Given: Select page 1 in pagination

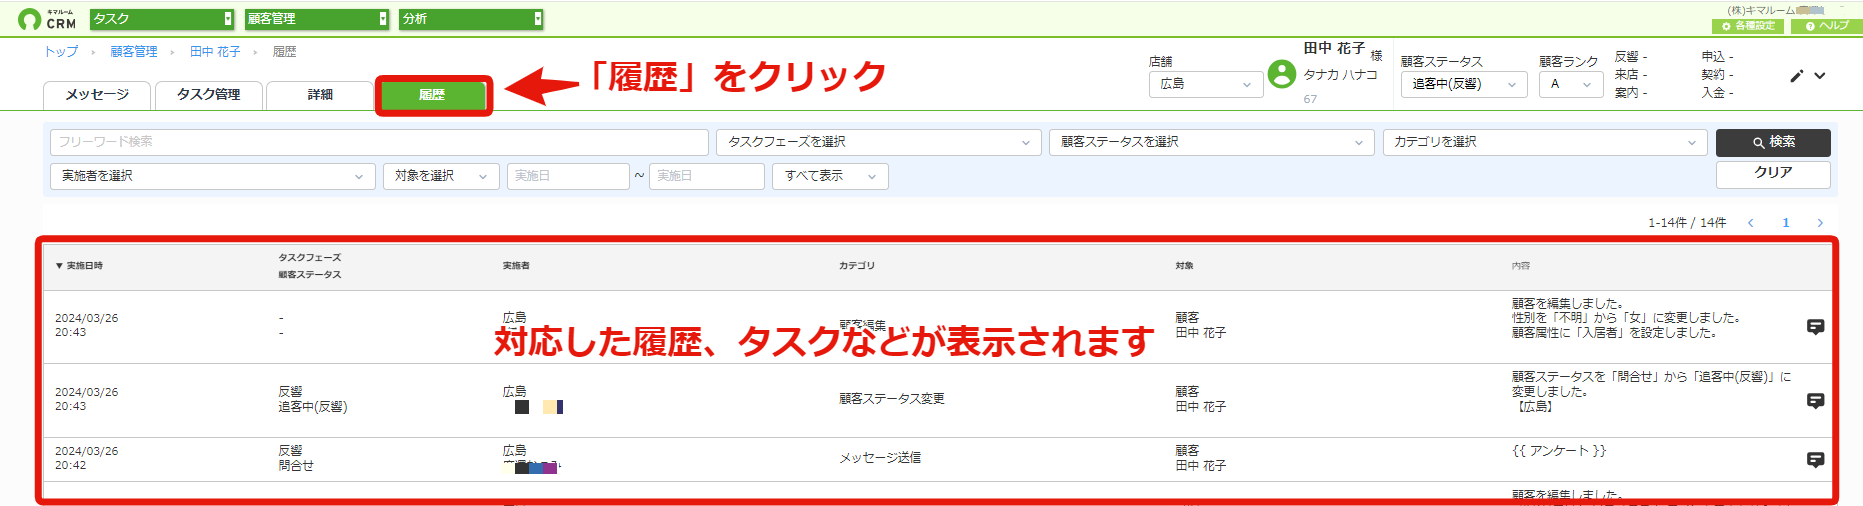Looking at the screenshot, I should click(1786, 223).
